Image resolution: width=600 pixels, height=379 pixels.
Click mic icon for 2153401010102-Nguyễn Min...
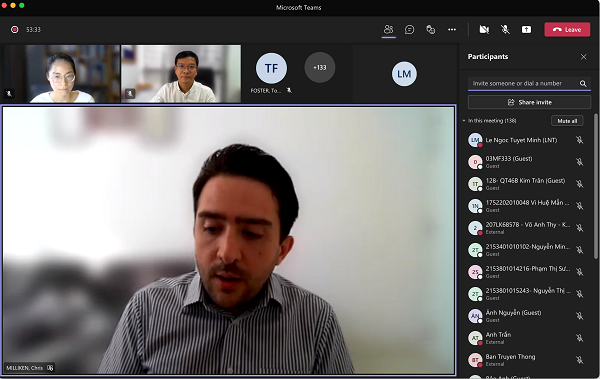pyautogui.click(x=579, y=250)
